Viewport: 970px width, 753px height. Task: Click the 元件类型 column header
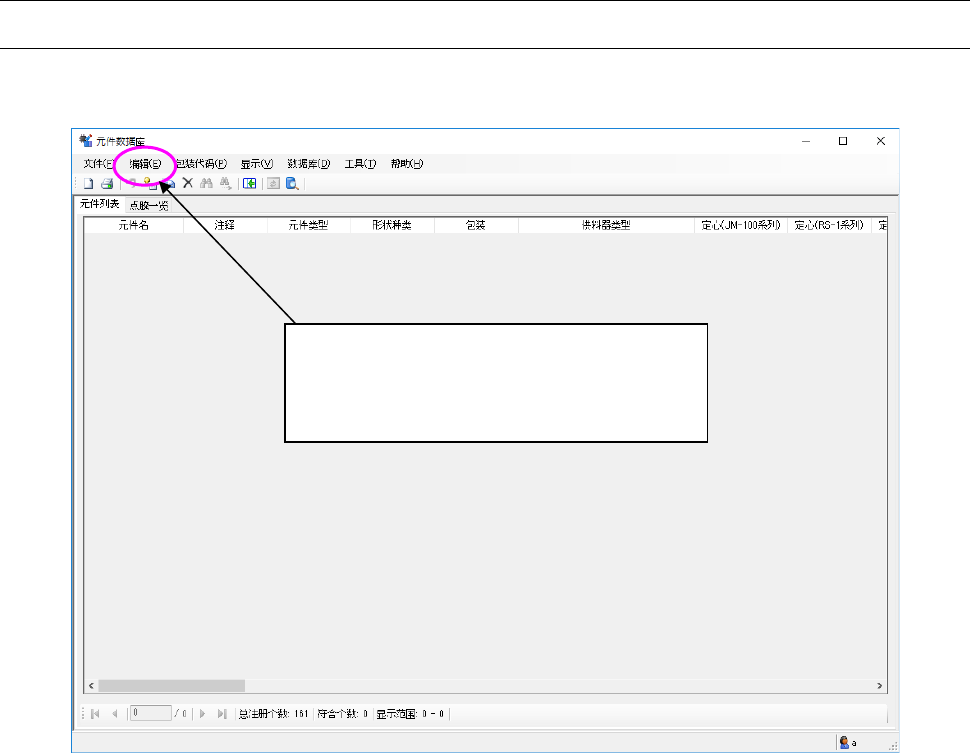pos(308,225)
